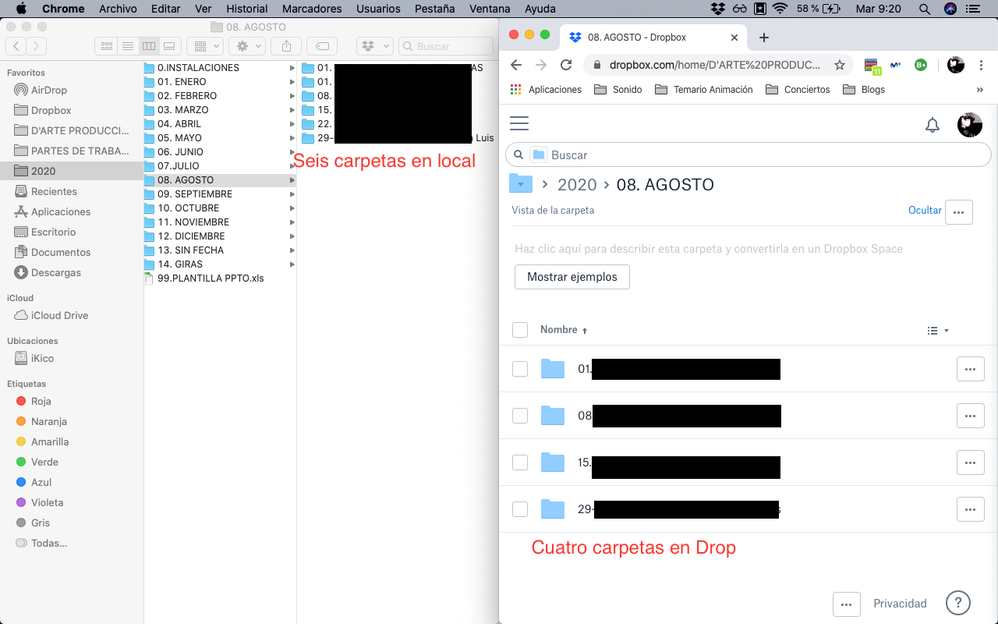Viewport: 998px width, 624px height.
Task: Open the Finder share button
Action: [286, 46]
